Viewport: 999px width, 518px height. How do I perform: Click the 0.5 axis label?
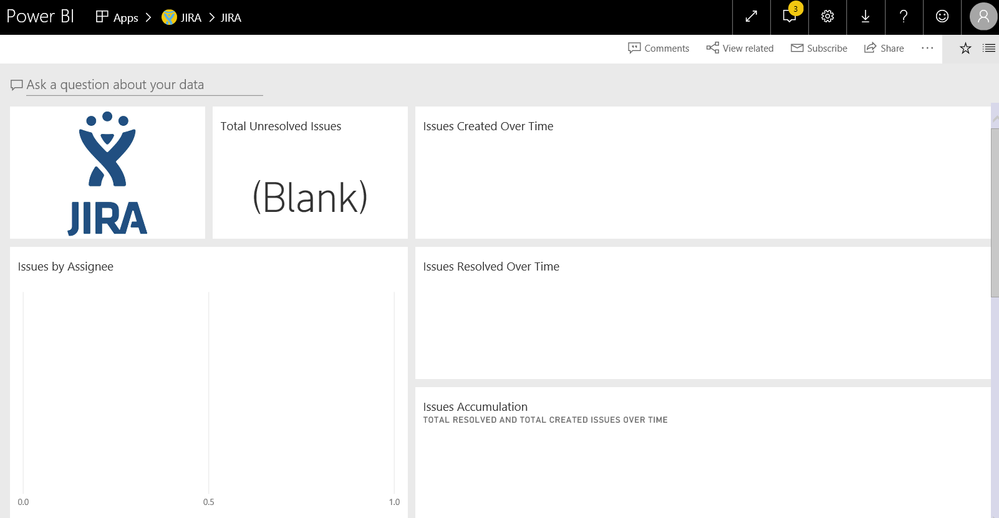point(208,502)
